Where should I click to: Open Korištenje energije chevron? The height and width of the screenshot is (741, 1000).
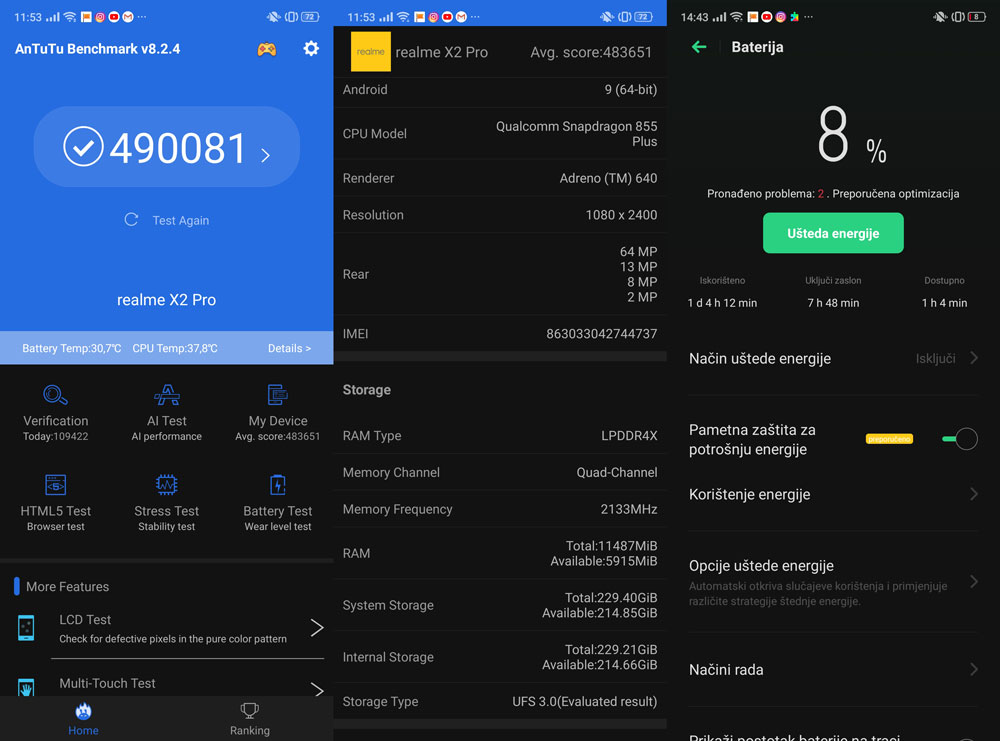pos(973,494)
